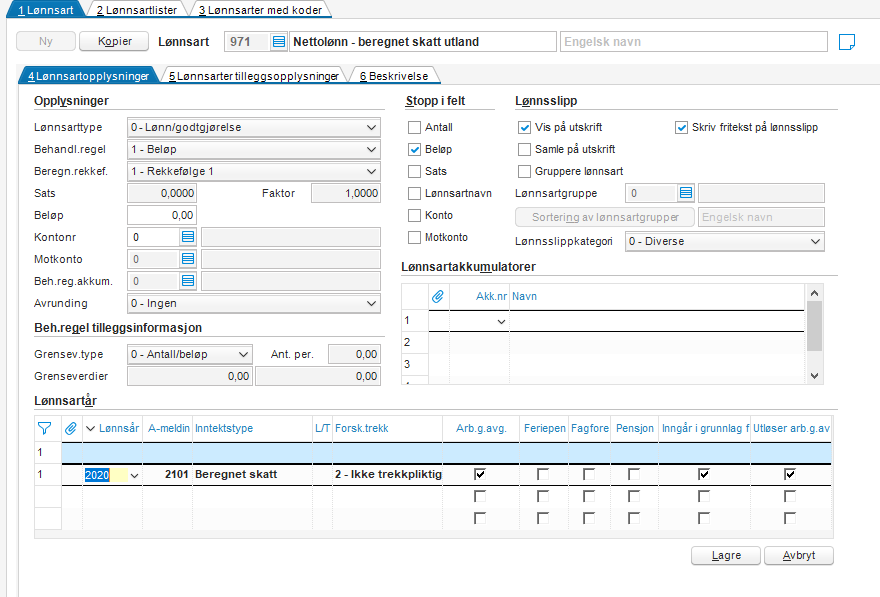Open 5 Lønnsarter tilleggsopplysninger tab

point(254,76)
